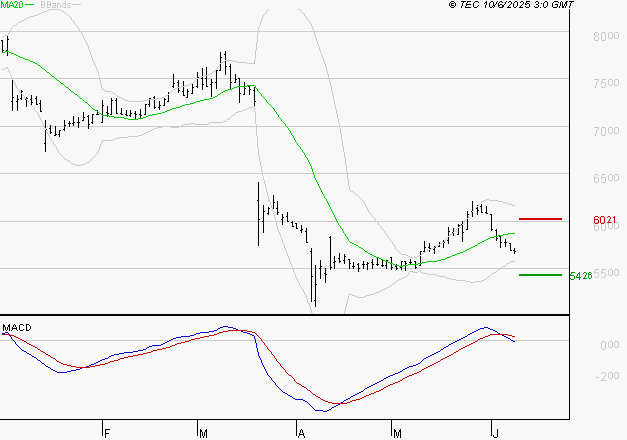The height and width of the screenshot is (440, 627).
Task: Select the 6500 price axis label
Action: pyautogui.click(x=606, y=178)
